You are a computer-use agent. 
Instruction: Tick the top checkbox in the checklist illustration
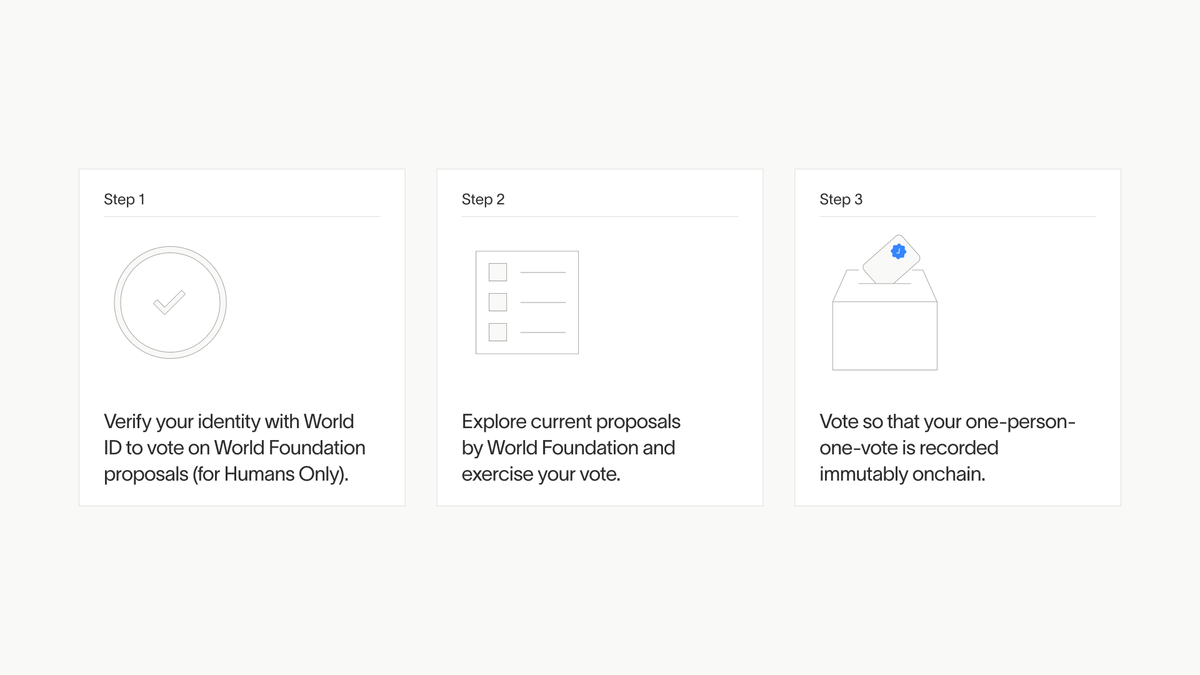click(x=497, y=272)
